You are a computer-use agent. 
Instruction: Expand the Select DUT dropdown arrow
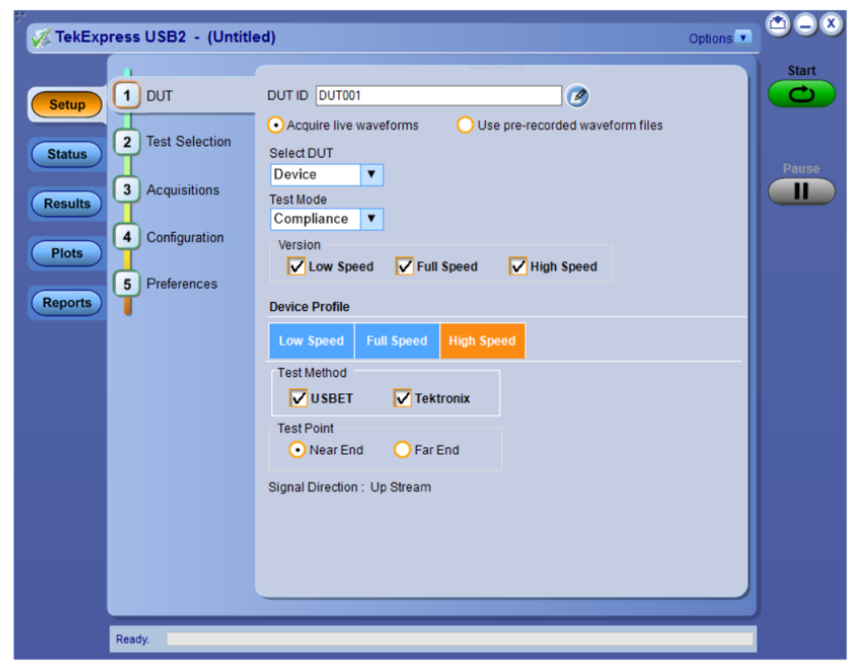click(x=371, y=175)
